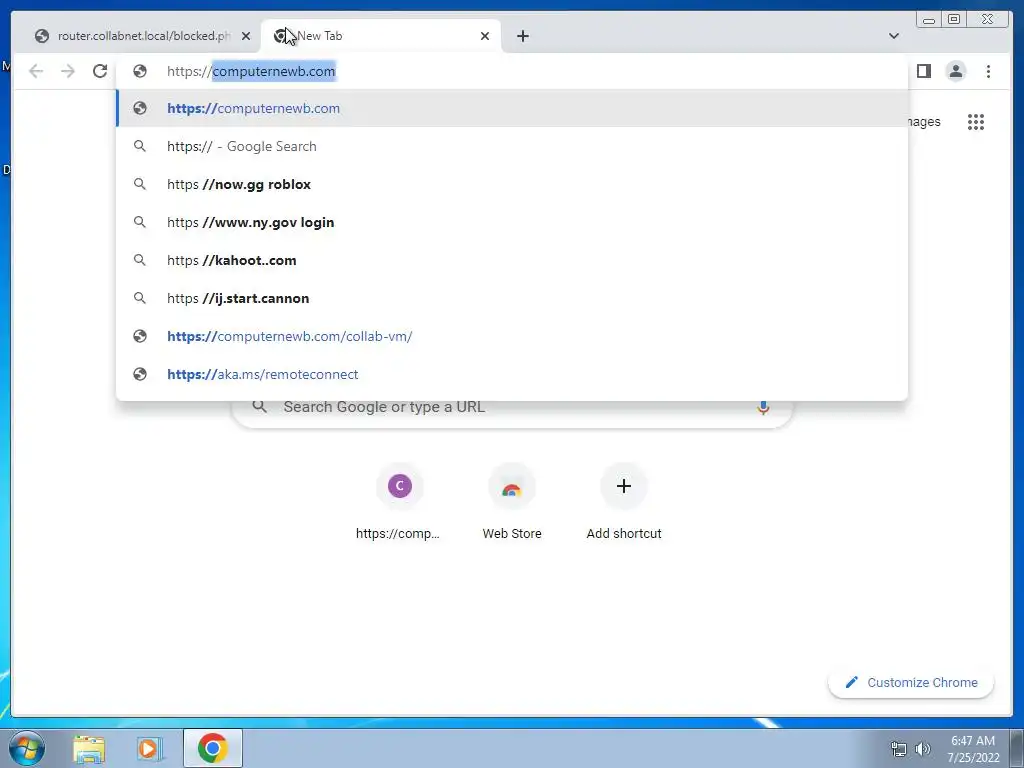The width and height of the screenshot is (1024, 768).
Task: Click the Customize Chrome button
Action: pyautogui.click(x=911, y=682)
